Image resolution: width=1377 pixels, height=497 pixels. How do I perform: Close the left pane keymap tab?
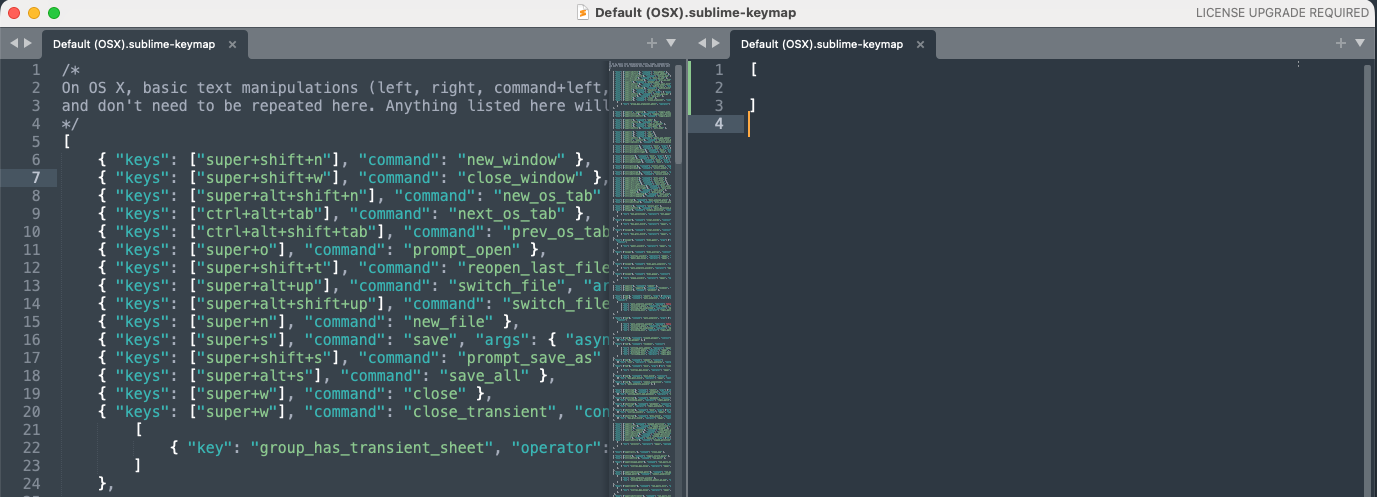tap(233, 44)
